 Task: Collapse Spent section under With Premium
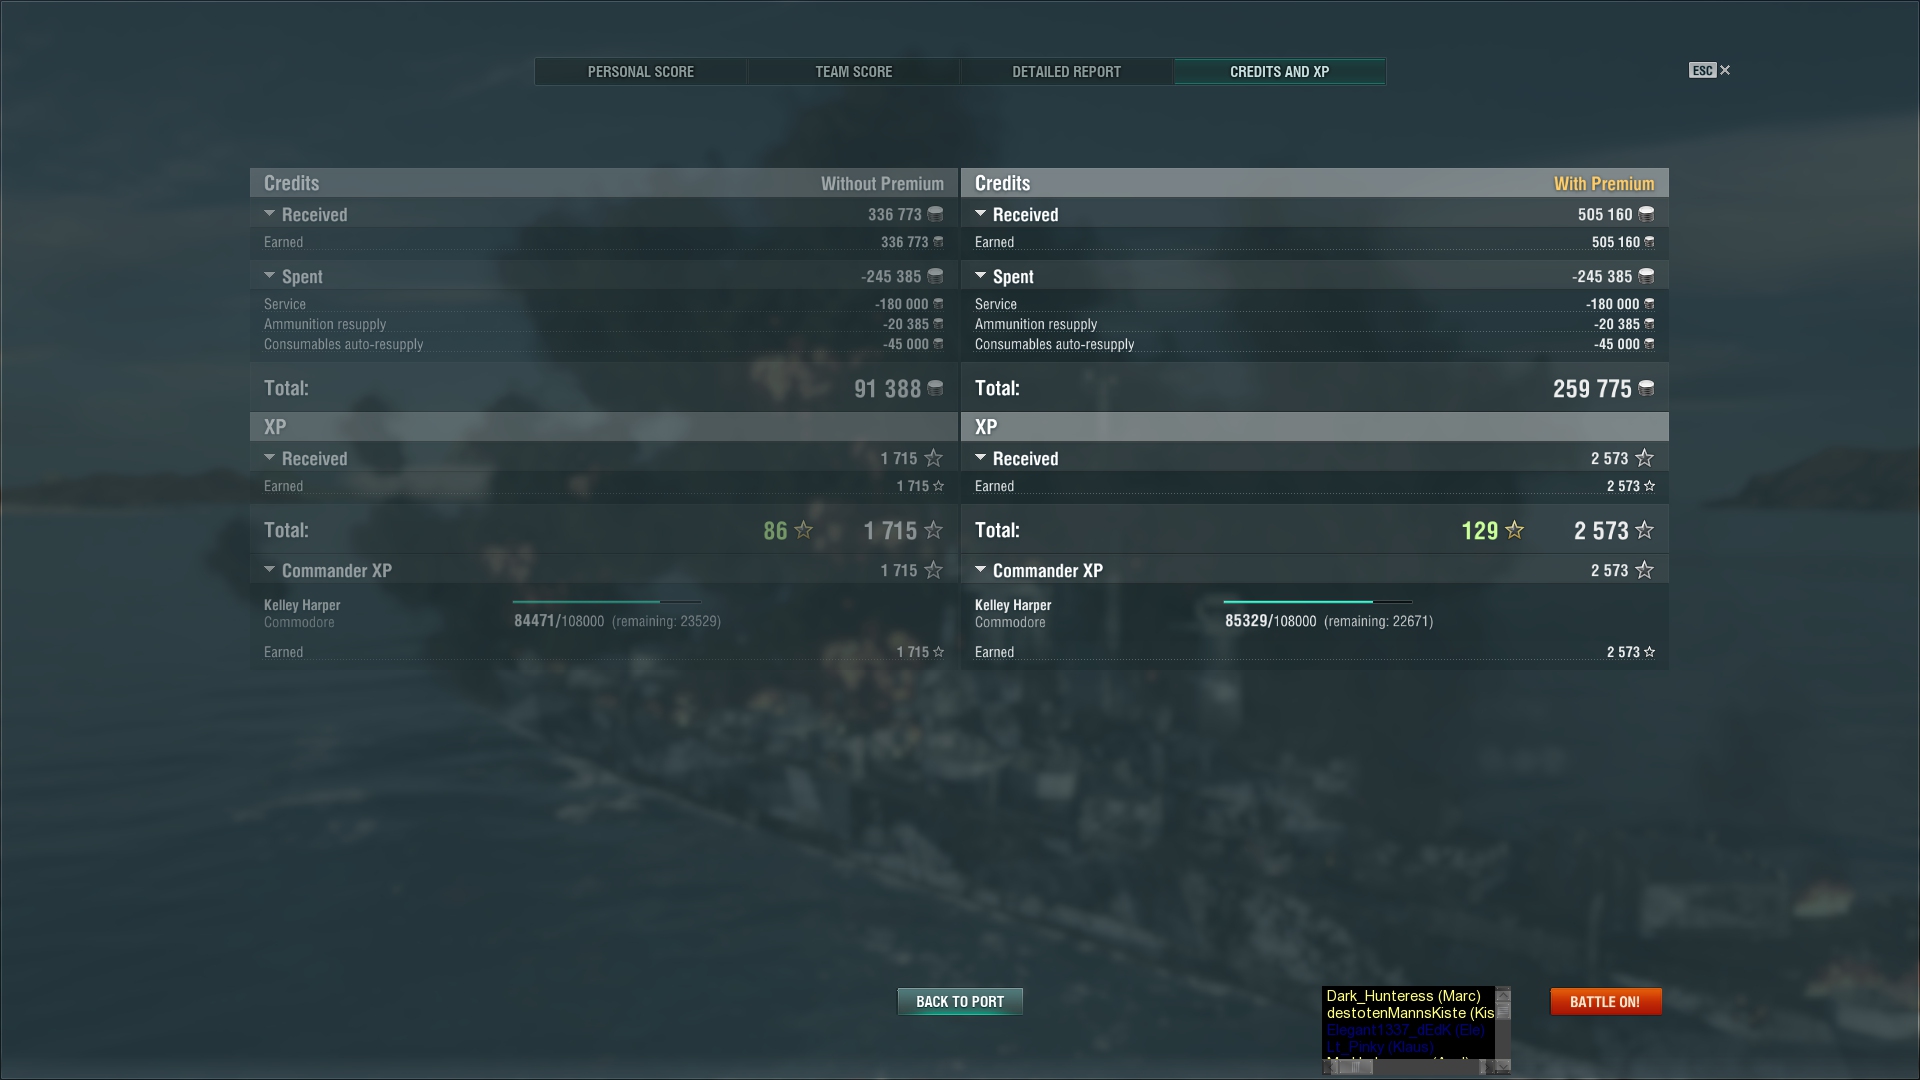(x=981, y=276)
